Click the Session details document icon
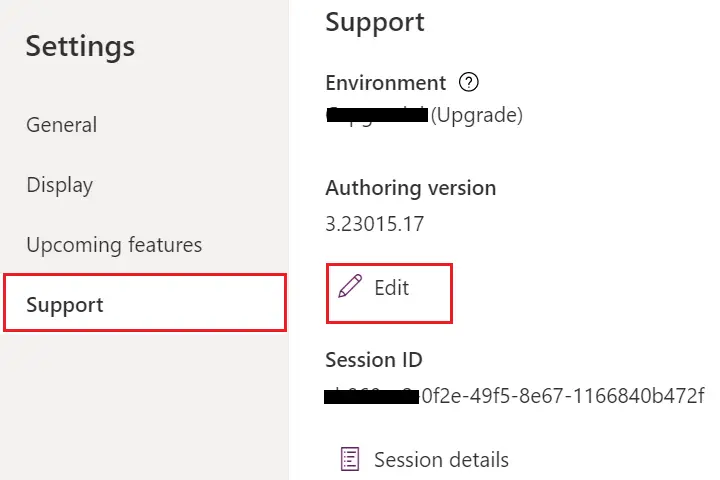 coord(350,459)
